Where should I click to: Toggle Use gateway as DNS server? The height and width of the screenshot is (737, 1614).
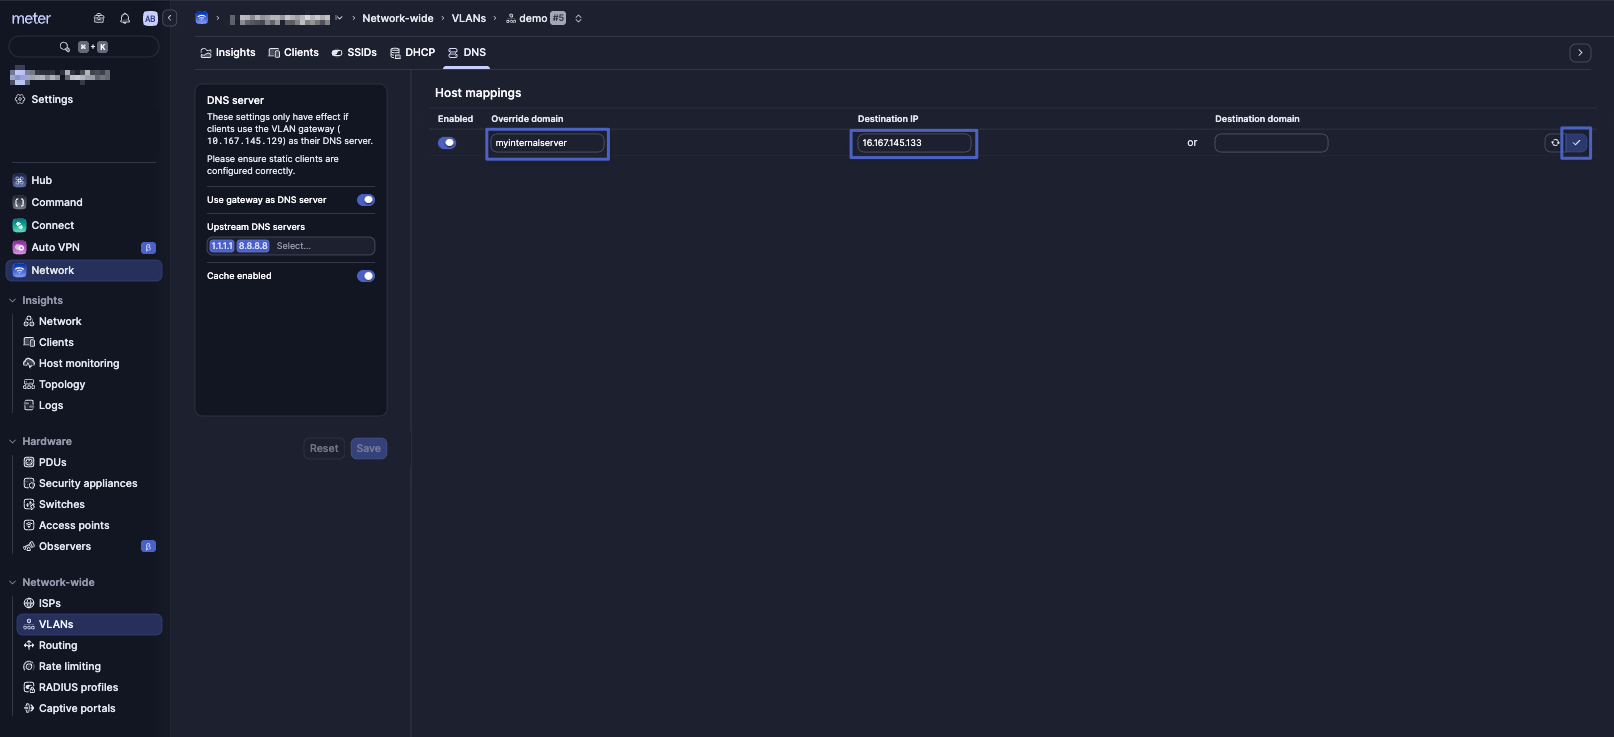coord(366,200)
